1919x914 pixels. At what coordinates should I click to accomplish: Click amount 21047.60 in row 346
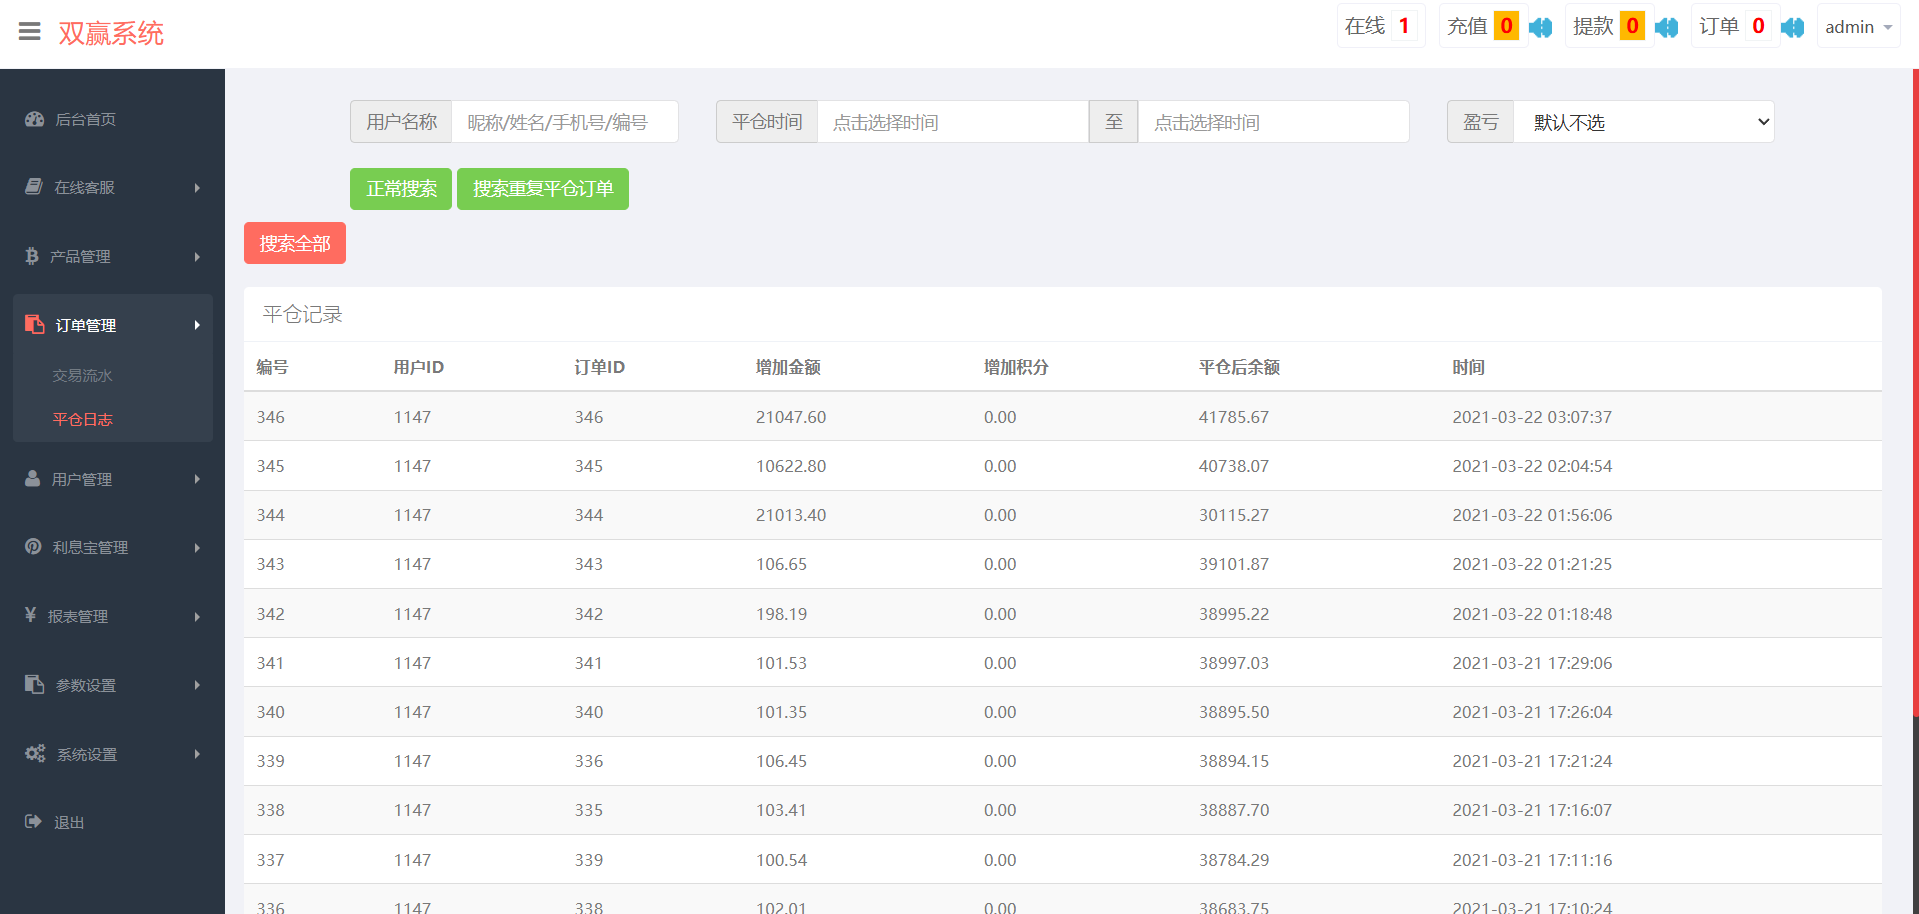791,417
